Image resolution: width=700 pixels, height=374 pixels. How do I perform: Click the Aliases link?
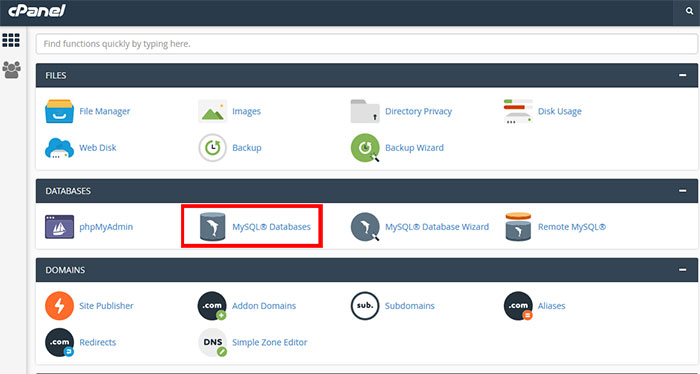pyautogui.click(x=552, y=306)
